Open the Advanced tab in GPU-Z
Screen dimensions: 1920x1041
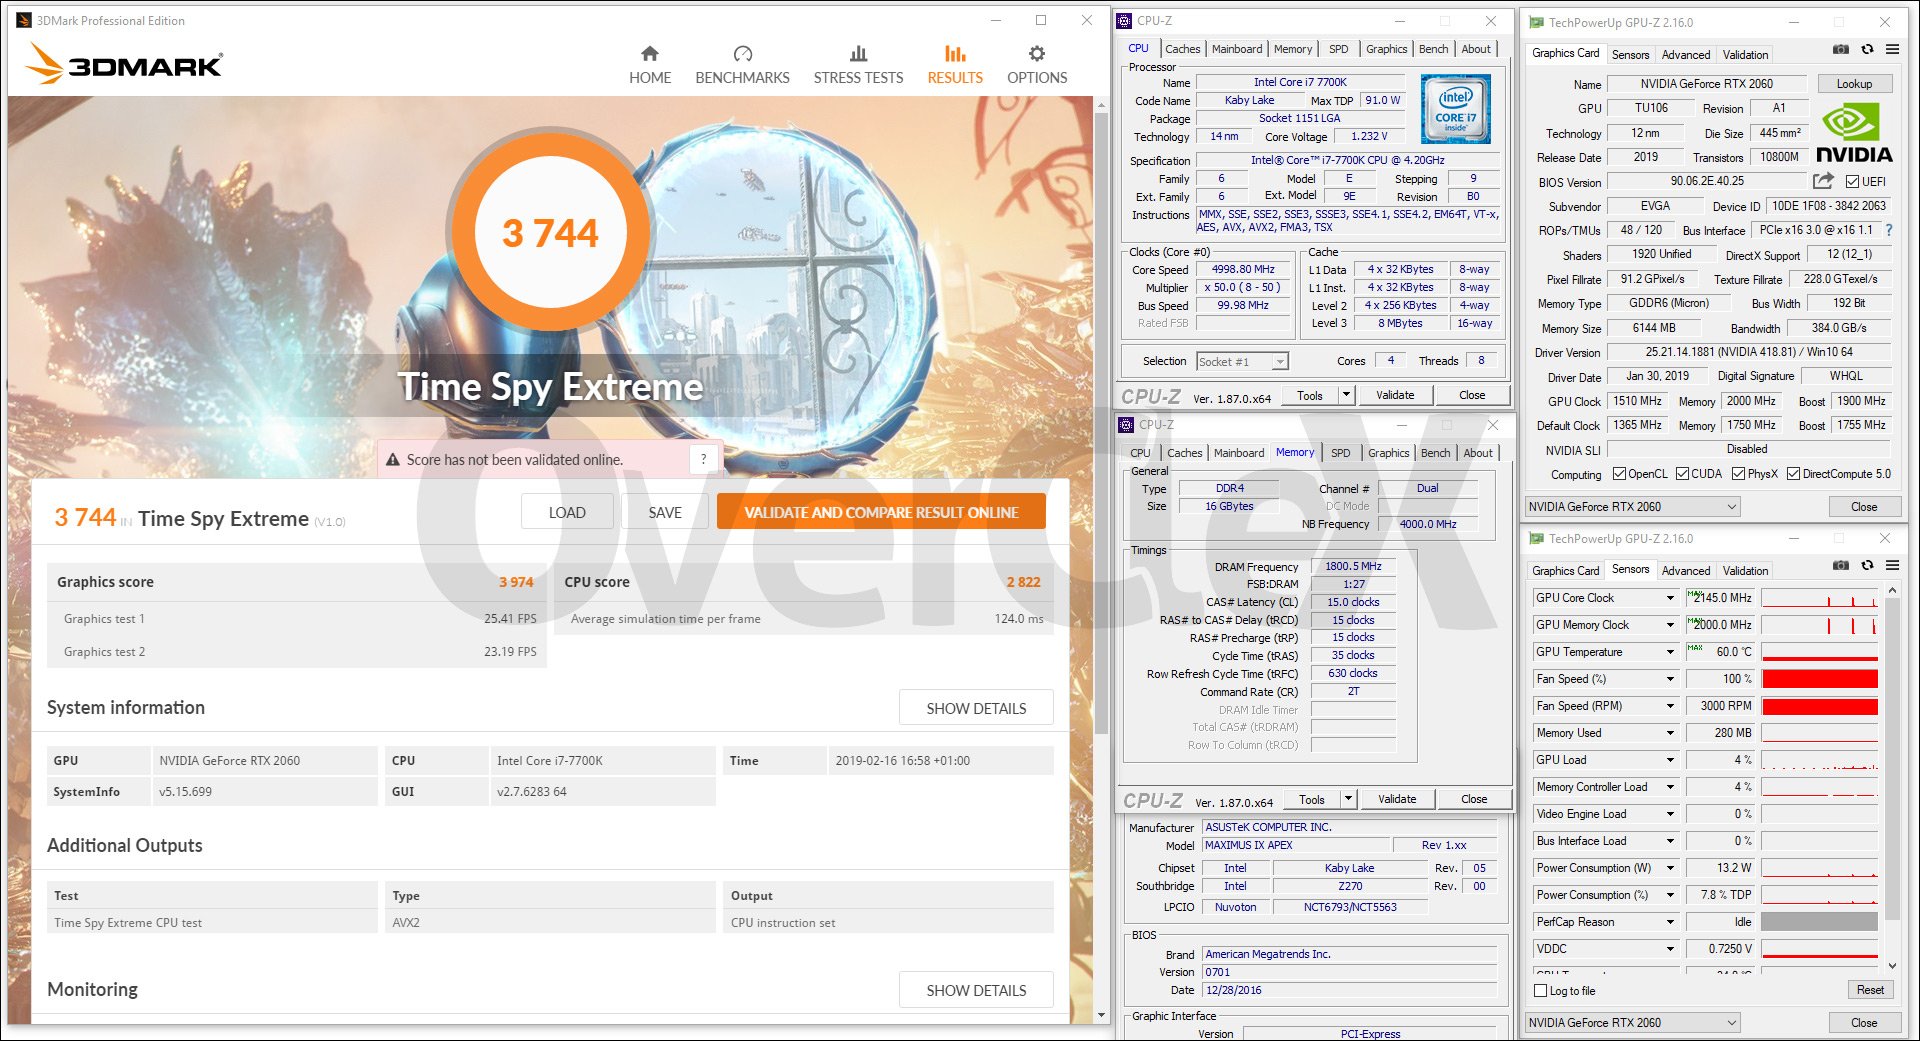tap(1685, 55)
